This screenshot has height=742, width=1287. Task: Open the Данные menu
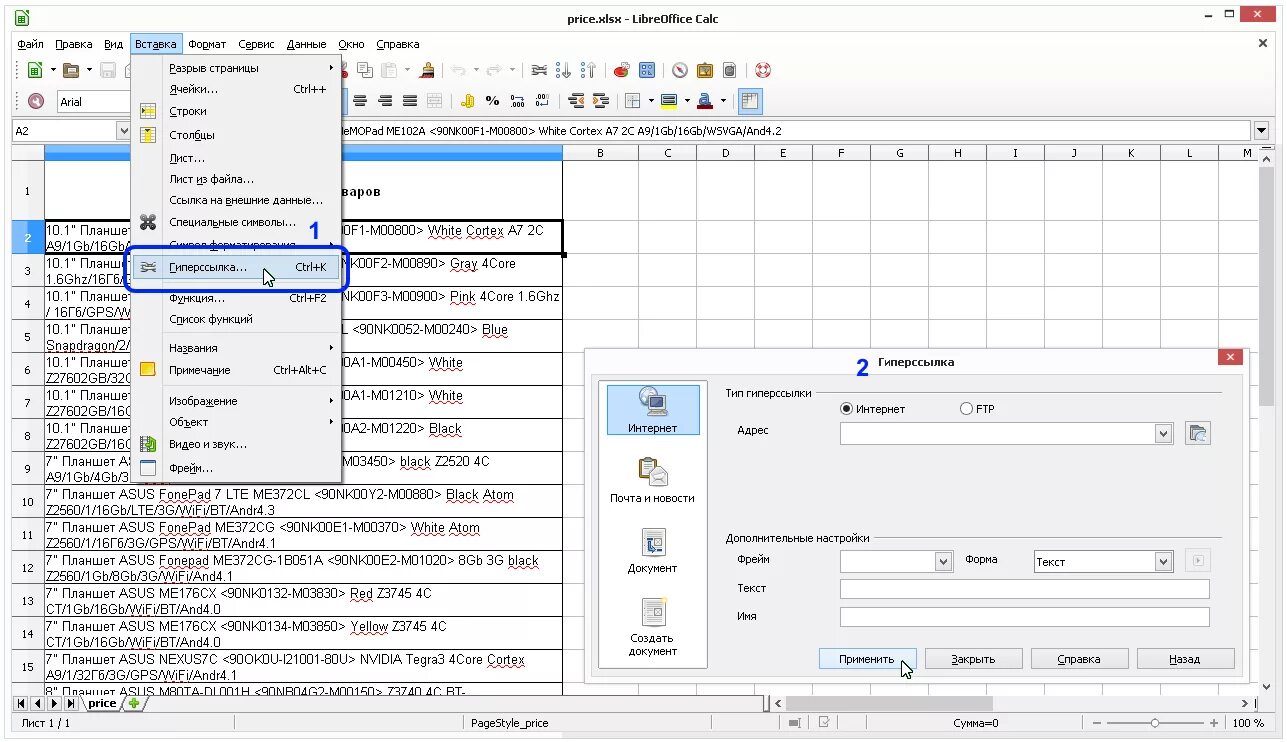click(306, 44)
